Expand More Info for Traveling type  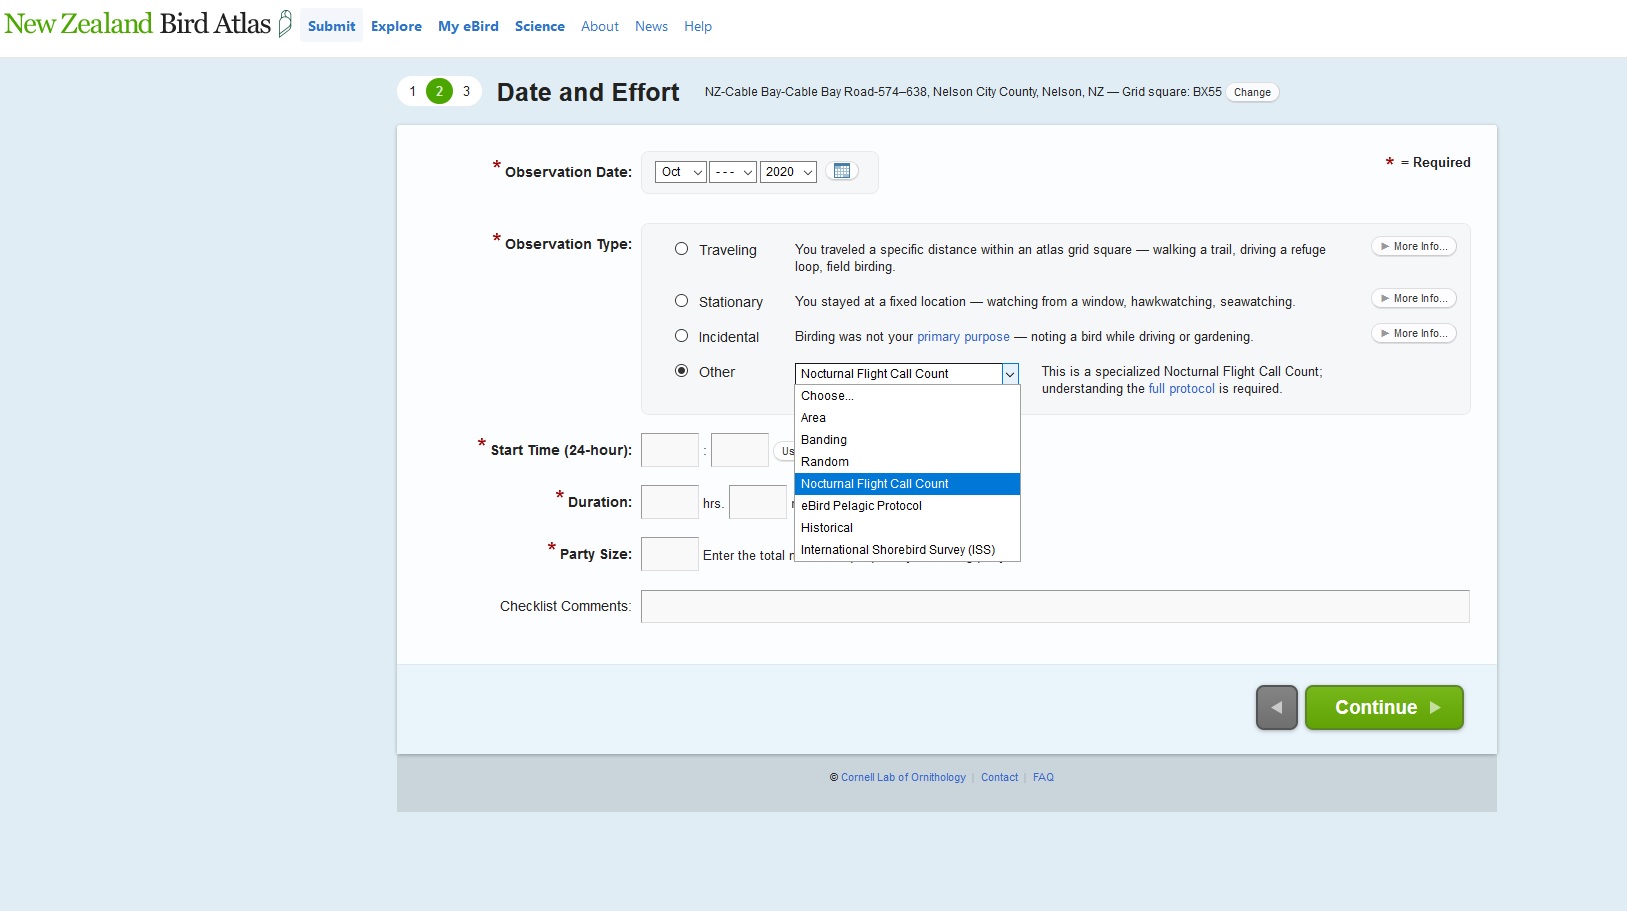point(1413,247)
